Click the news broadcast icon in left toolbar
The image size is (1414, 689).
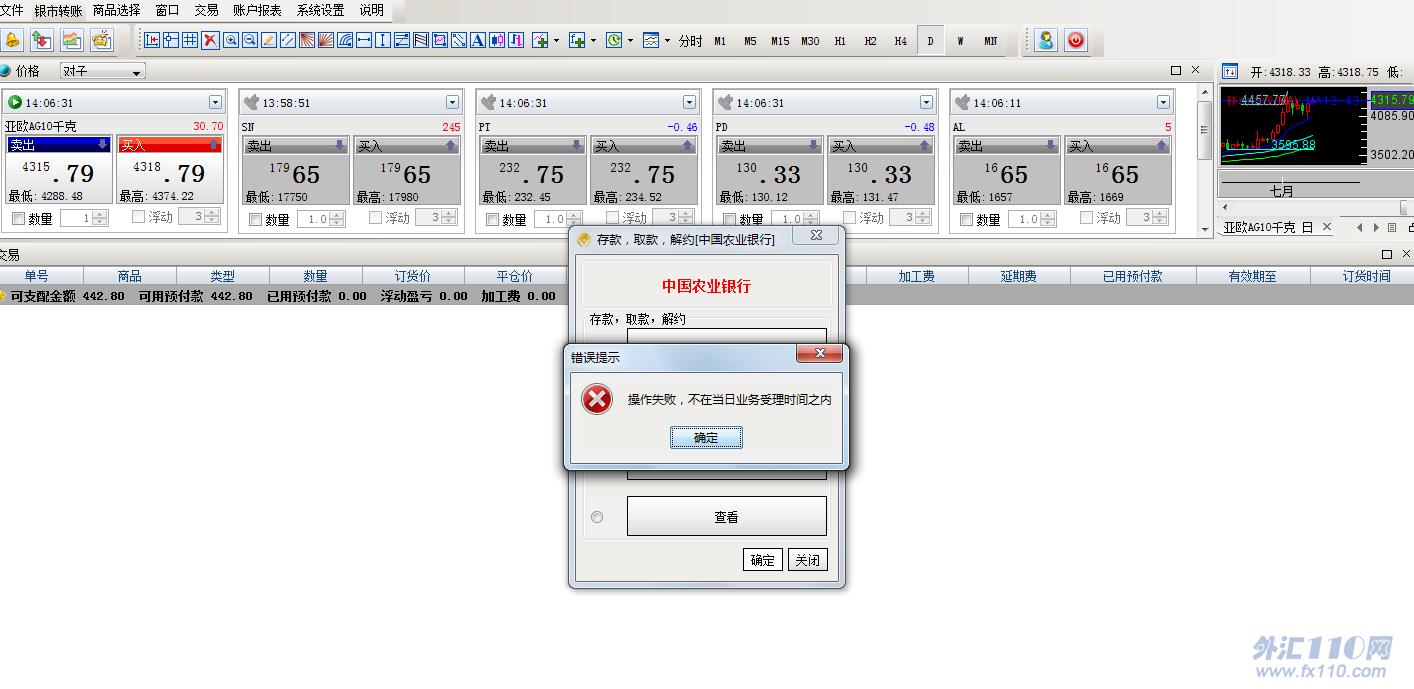(102, 40)
